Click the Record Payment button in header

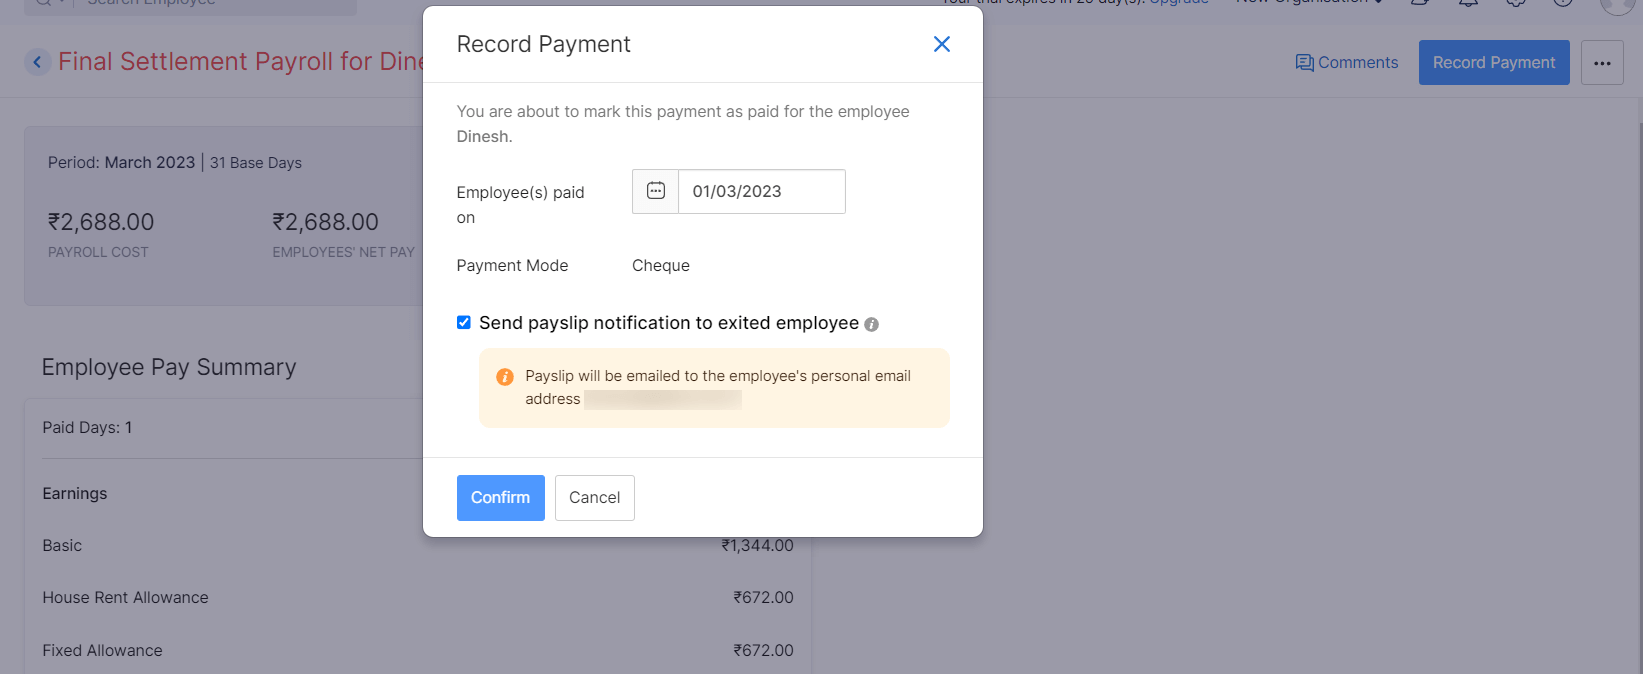(1494, 62)
